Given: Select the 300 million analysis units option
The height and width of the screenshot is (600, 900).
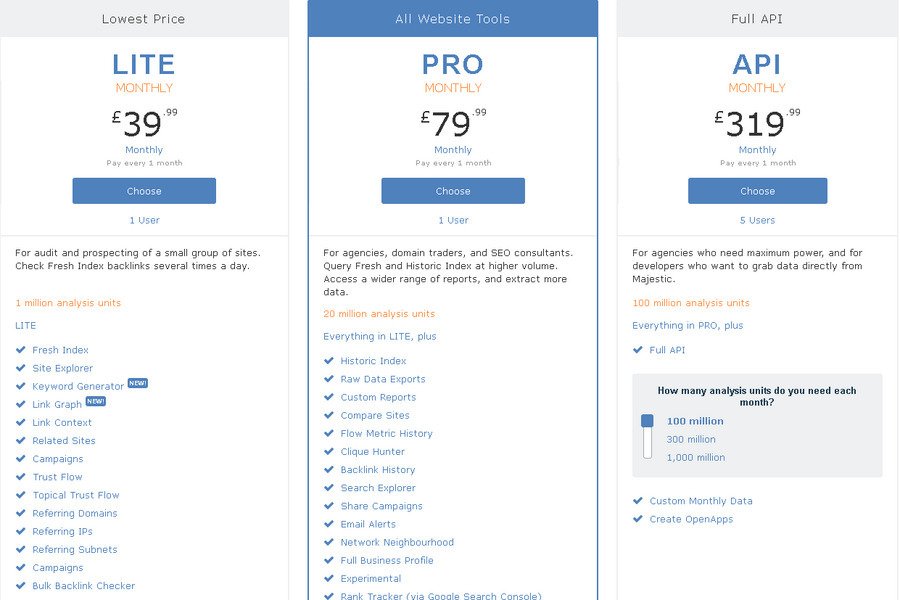Looking at the screenshot, I should click(x=691, y=439).
